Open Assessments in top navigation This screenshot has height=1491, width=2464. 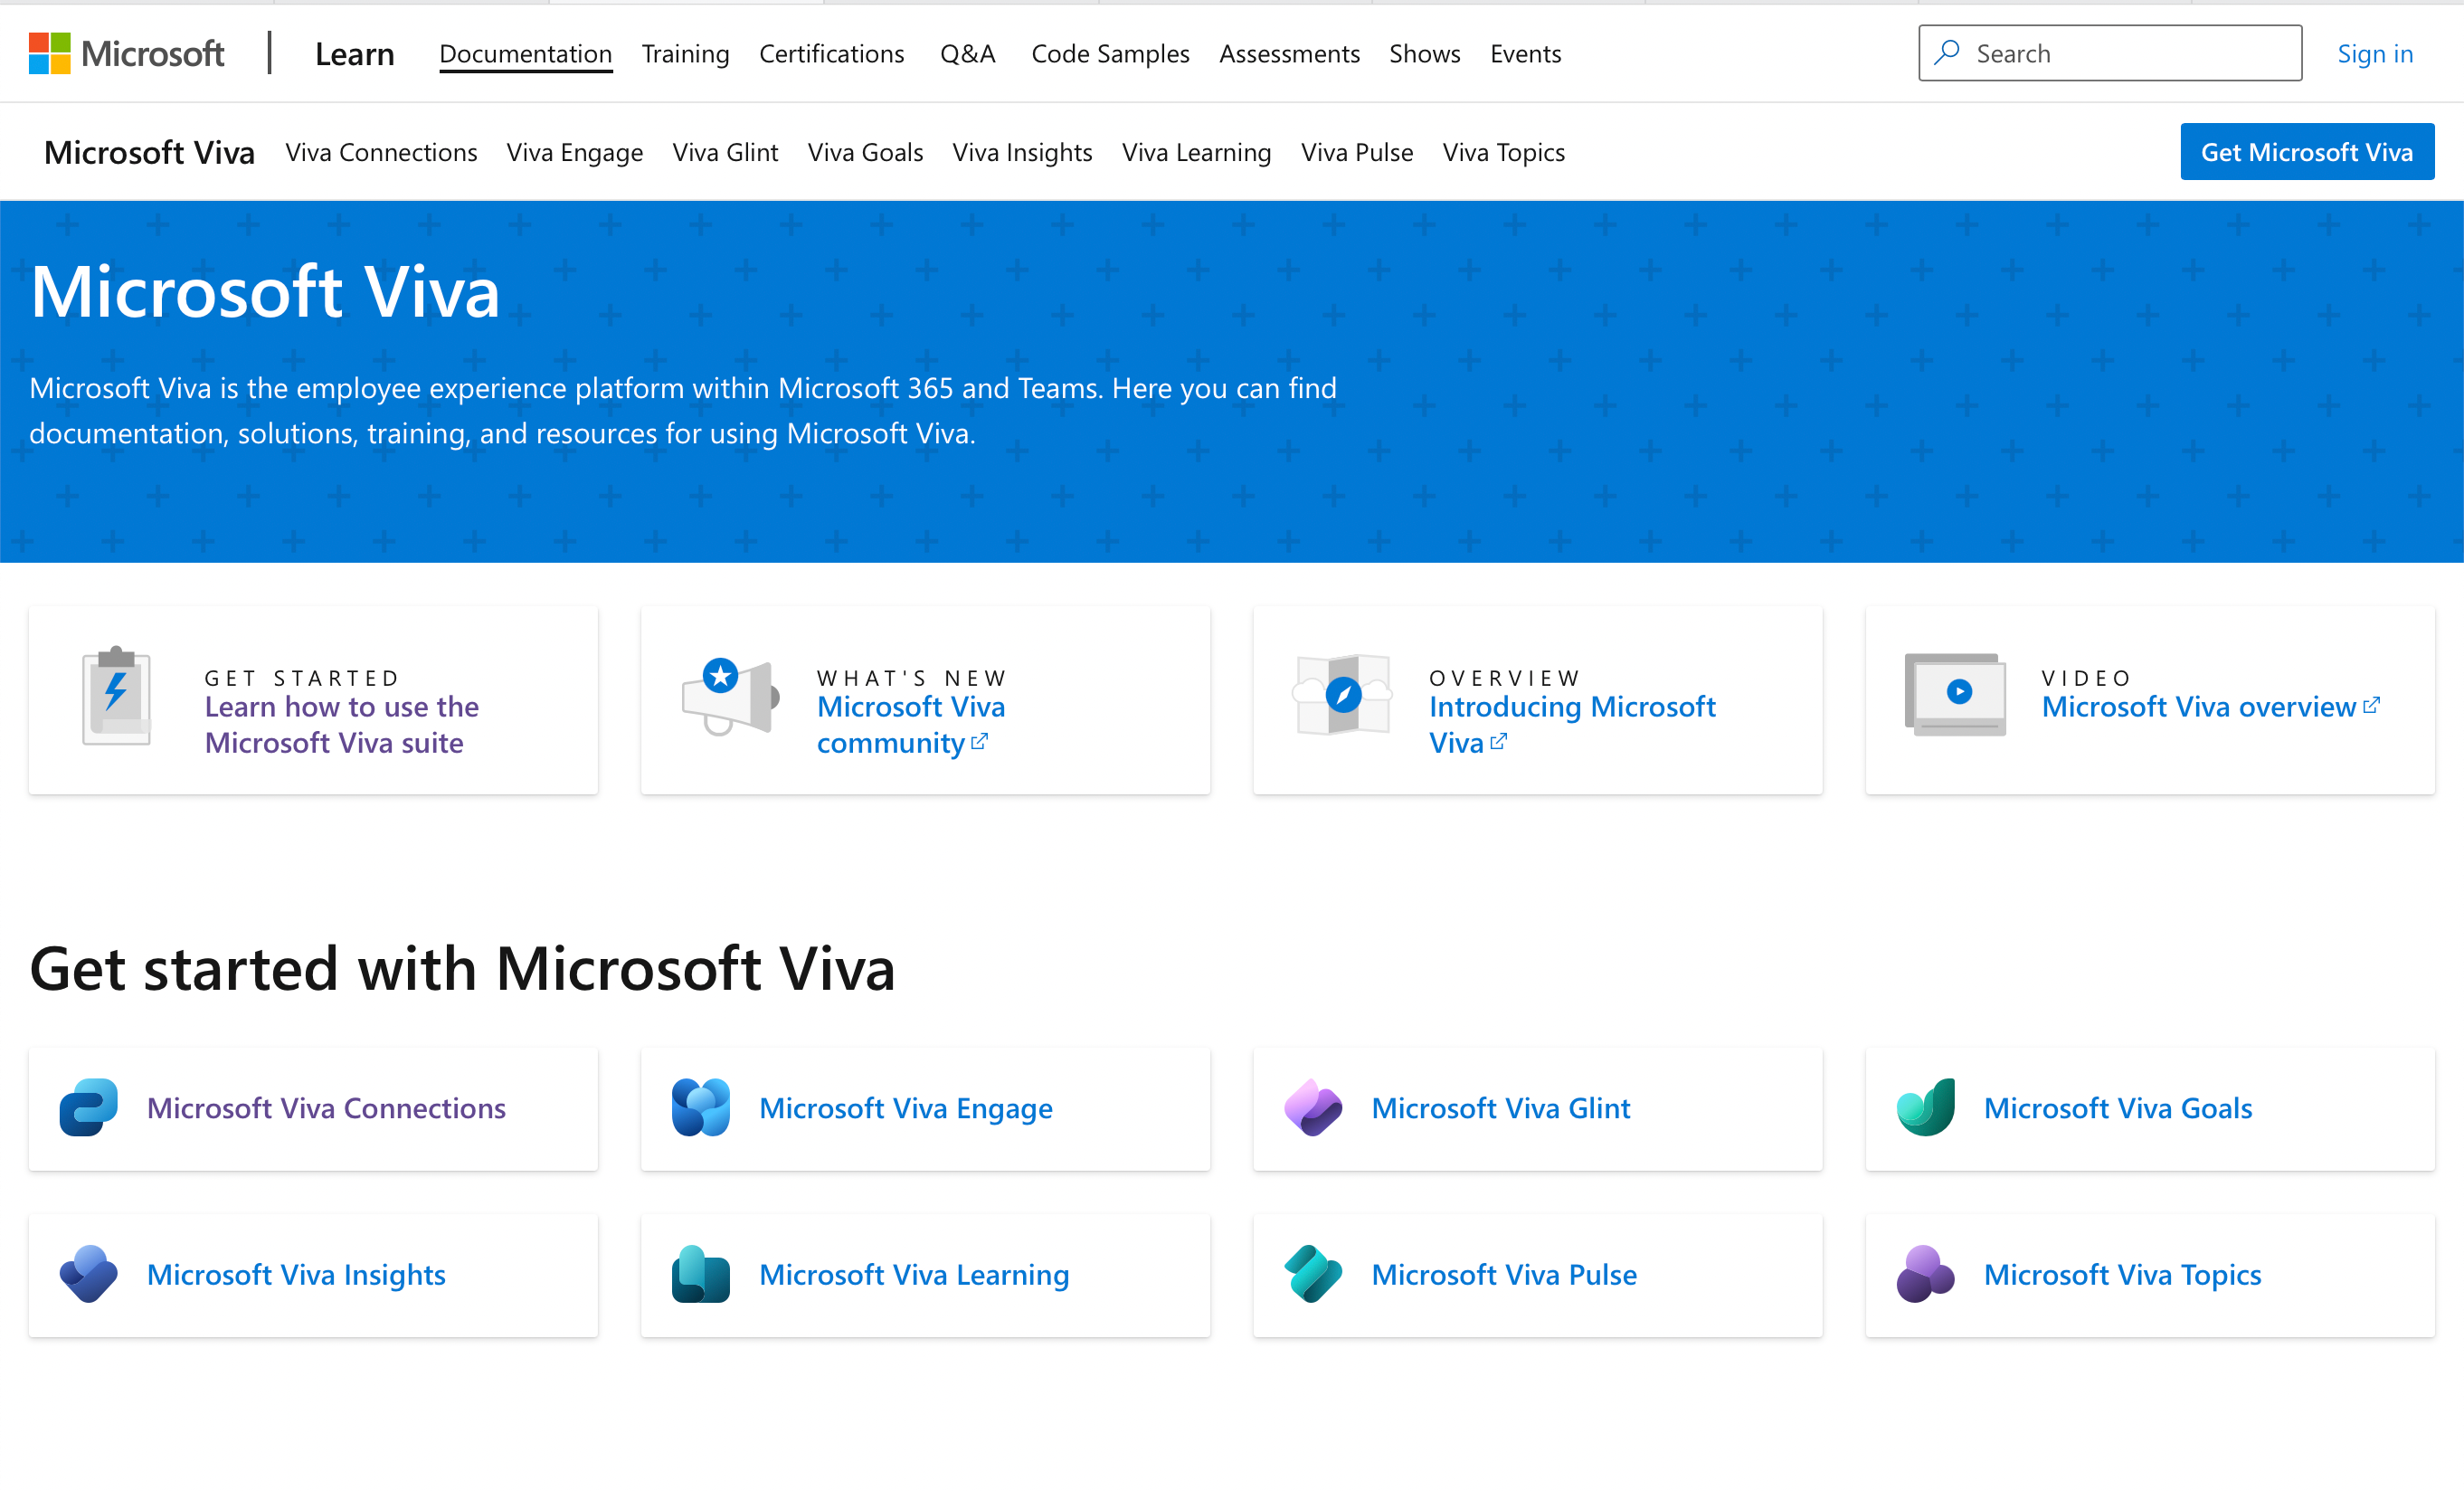click(1290, 54)
